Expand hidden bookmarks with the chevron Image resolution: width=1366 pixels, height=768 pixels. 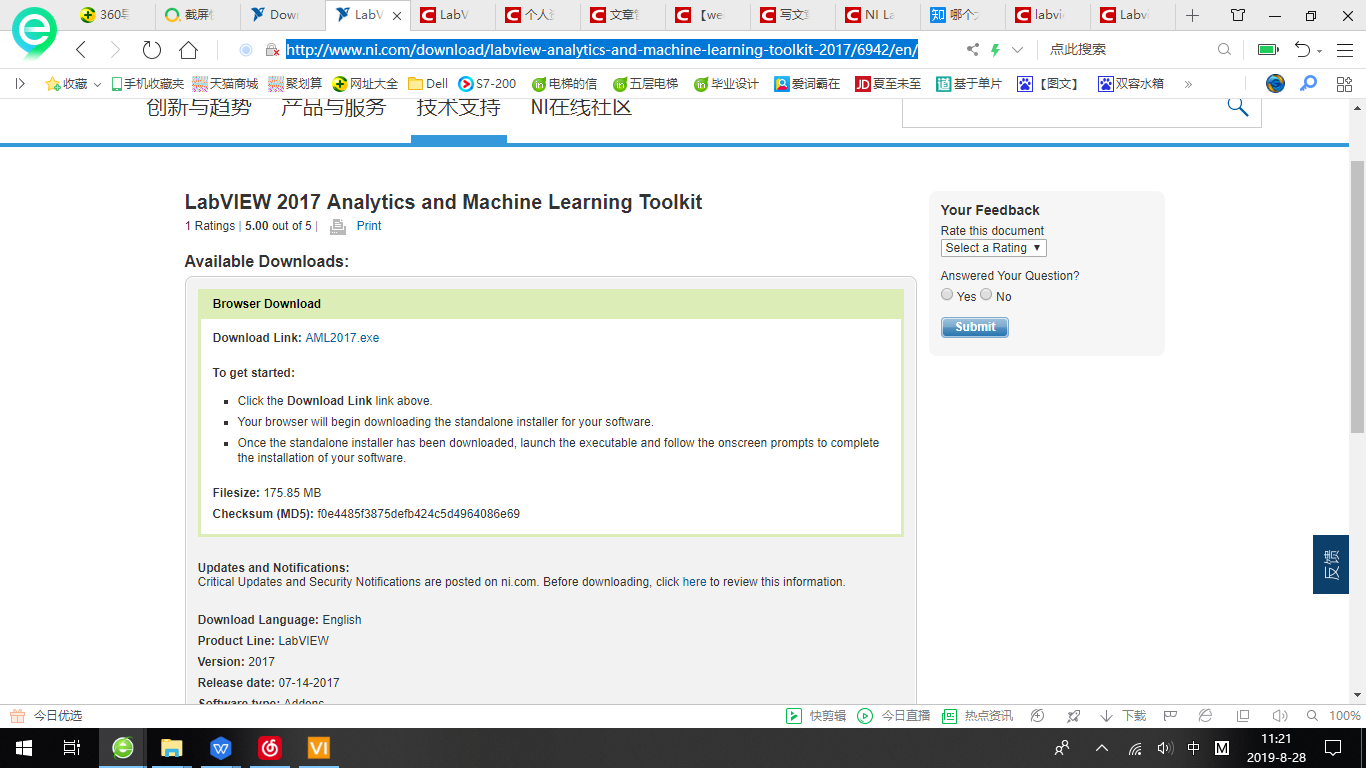point(1188,84)
